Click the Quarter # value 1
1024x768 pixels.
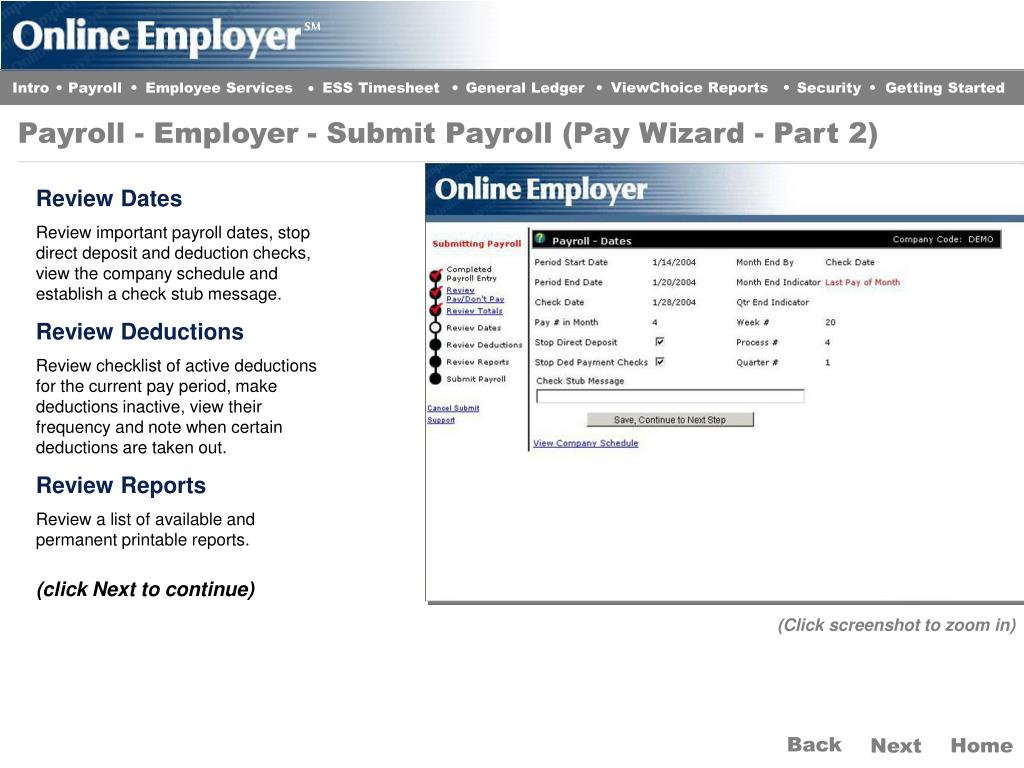[x=827, y=362]
